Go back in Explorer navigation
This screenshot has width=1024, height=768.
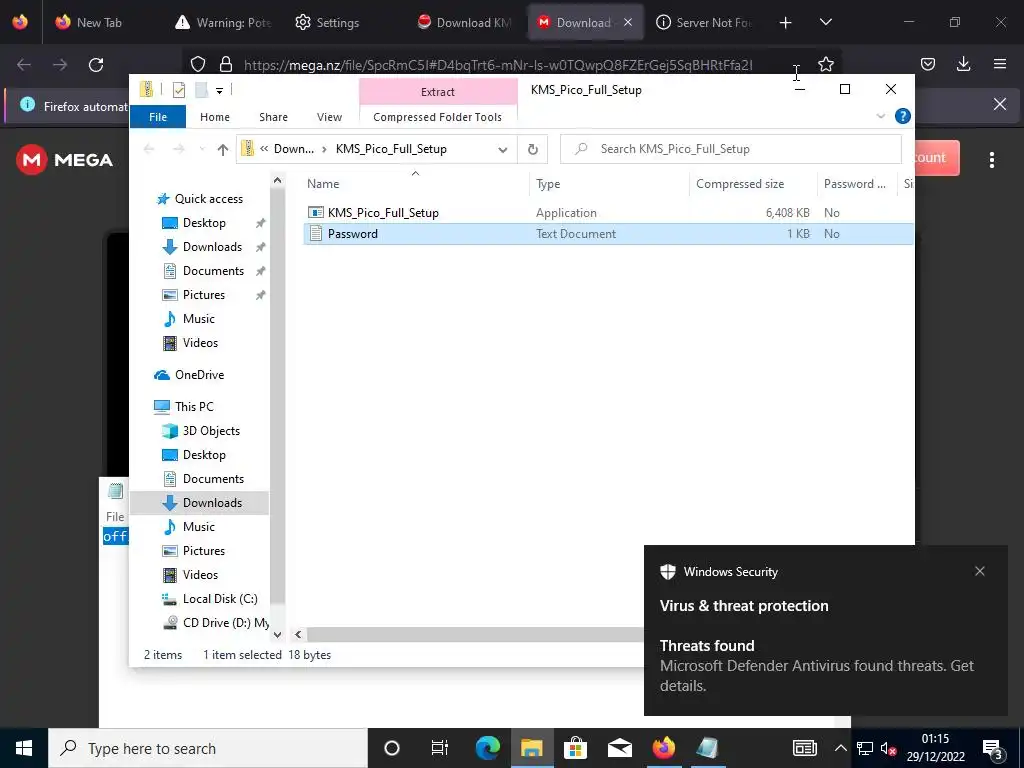pyautogui.click(x=149, y=150)
